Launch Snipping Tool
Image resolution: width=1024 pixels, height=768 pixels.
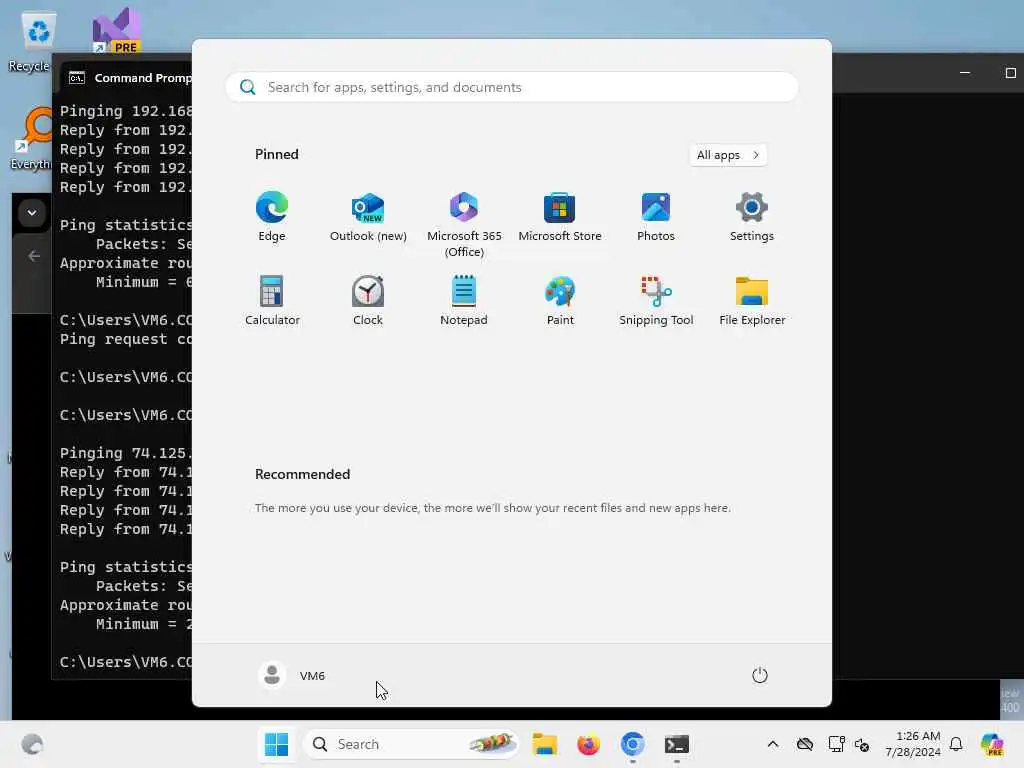point(656,301)
